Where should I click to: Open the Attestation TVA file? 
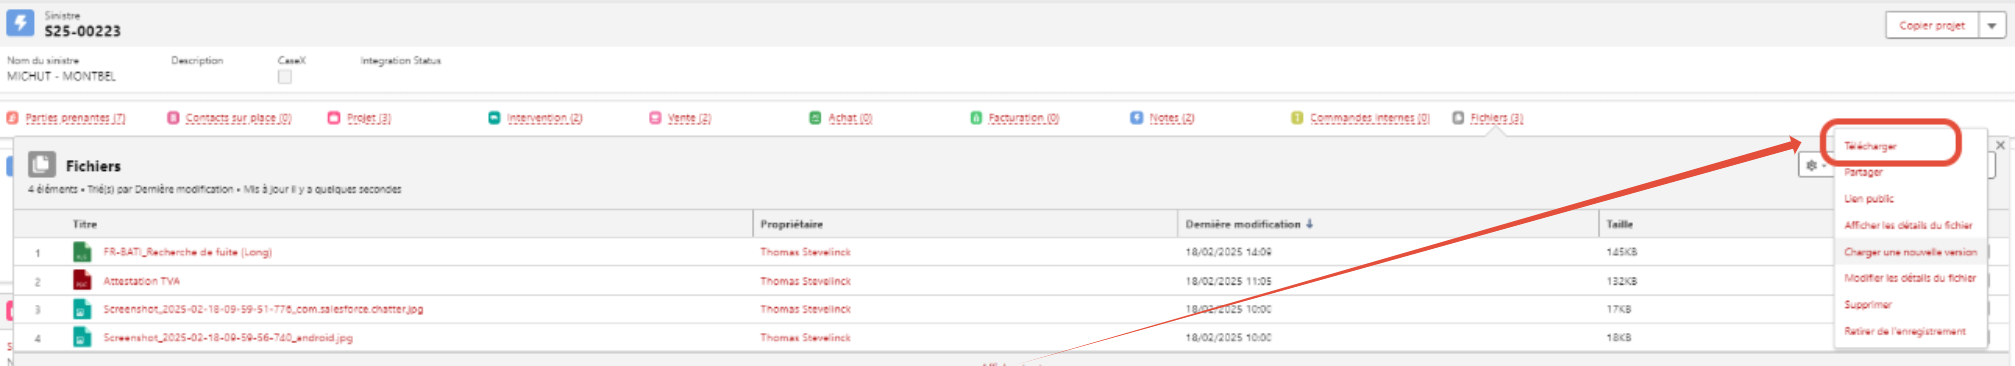pyautogui.click(x=141, y=281)
